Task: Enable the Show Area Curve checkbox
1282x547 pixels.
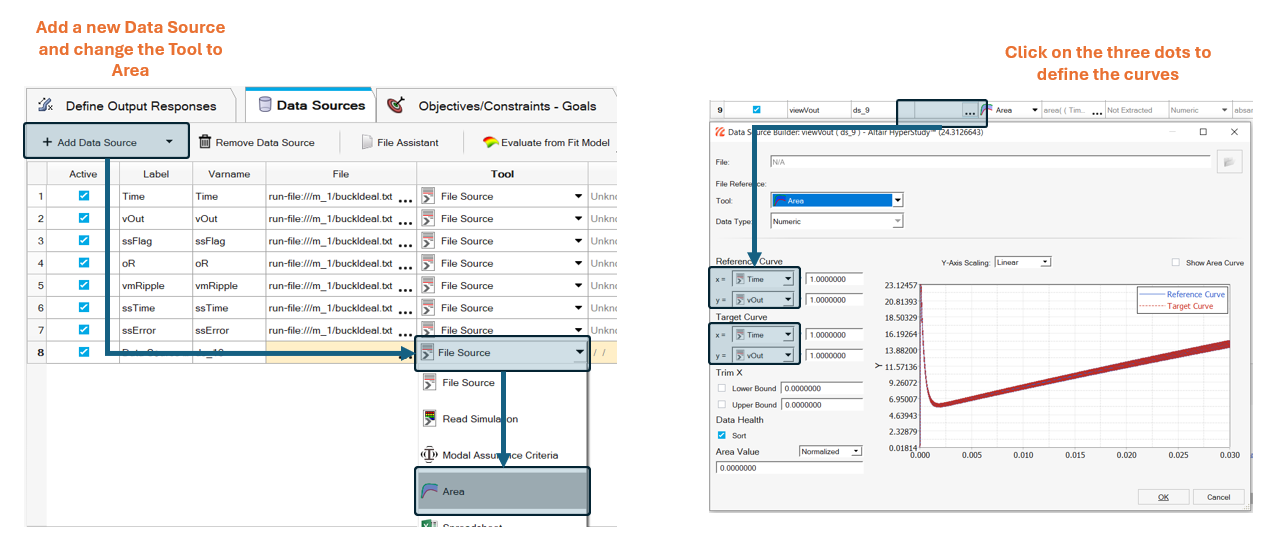Action: pos(1175,263)
